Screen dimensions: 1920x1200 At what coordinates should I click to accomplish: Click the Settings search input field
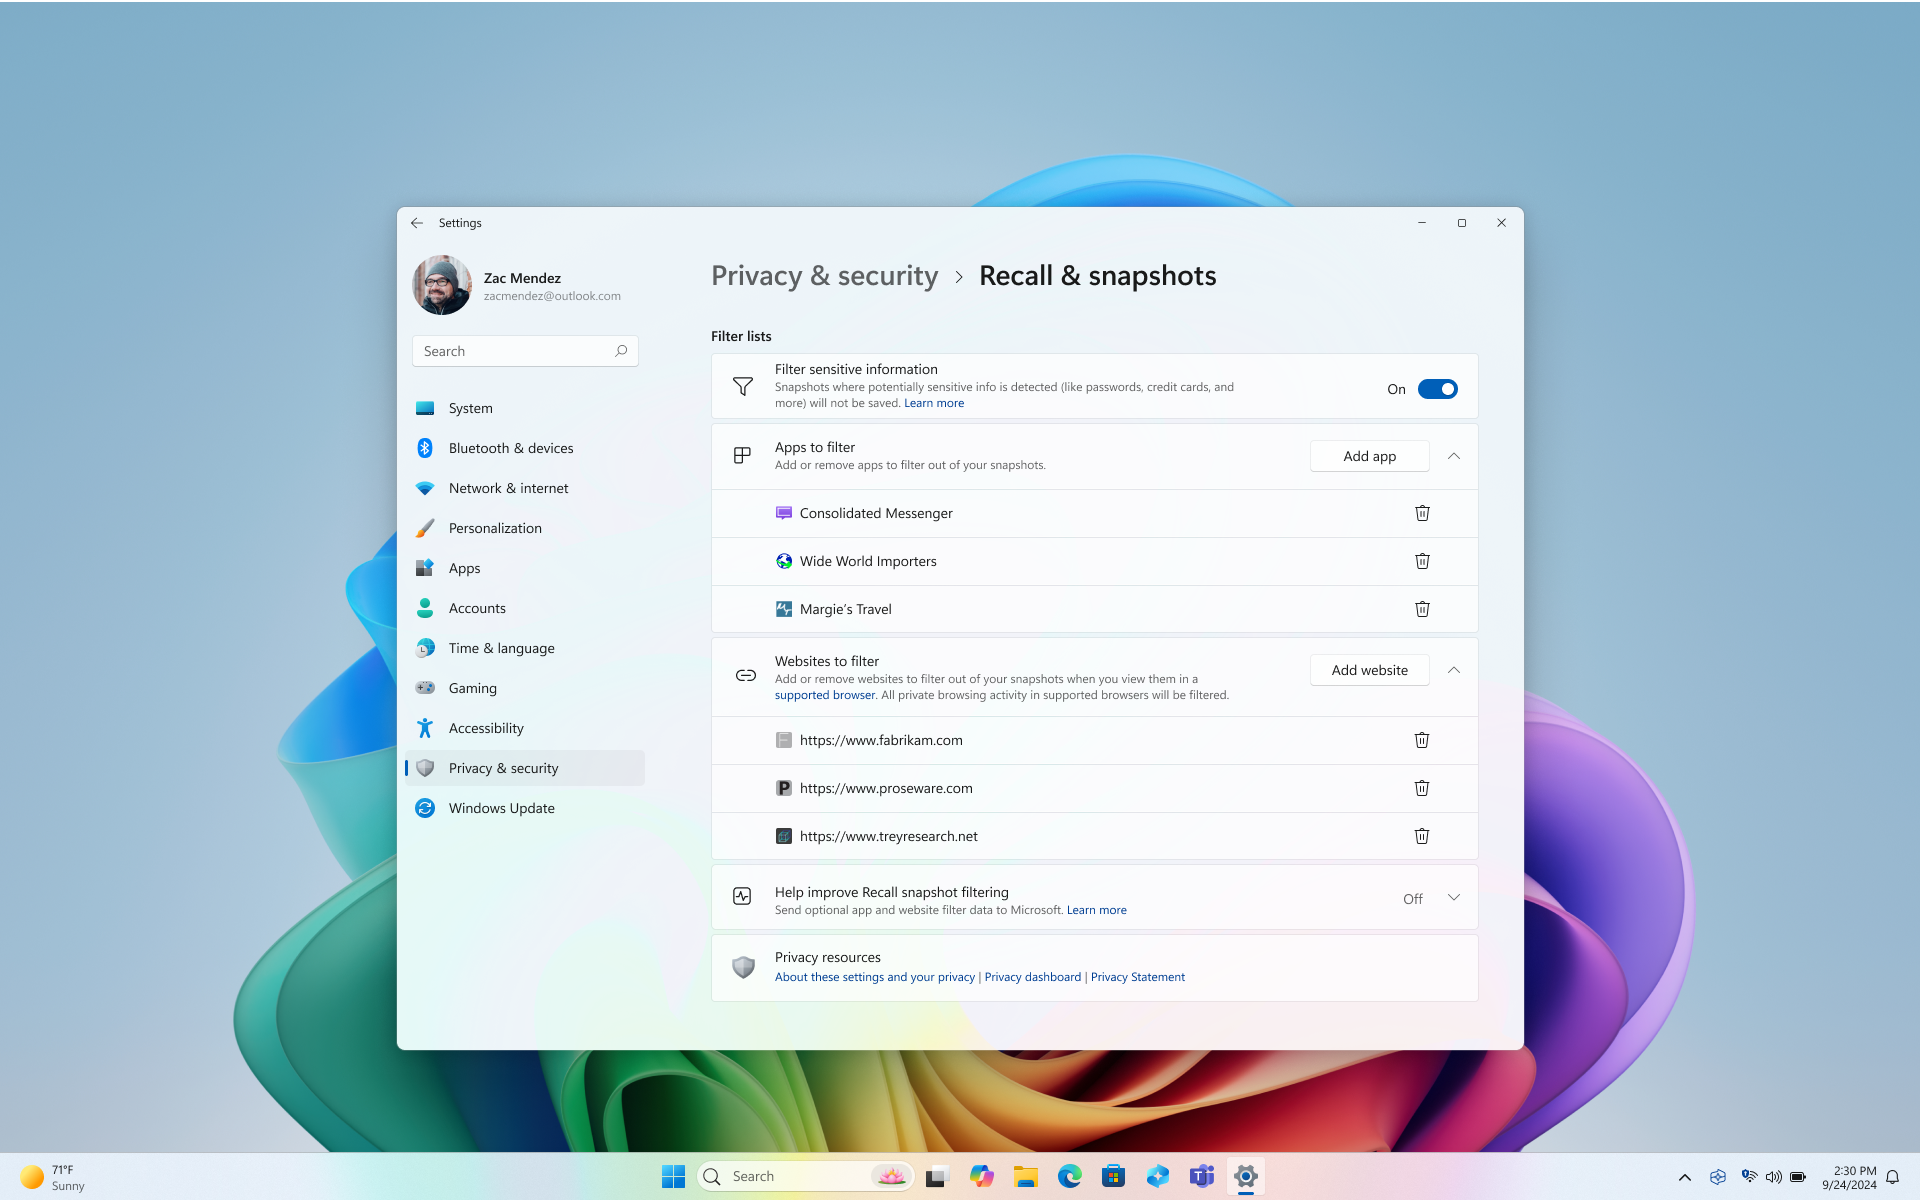point(524,351)
